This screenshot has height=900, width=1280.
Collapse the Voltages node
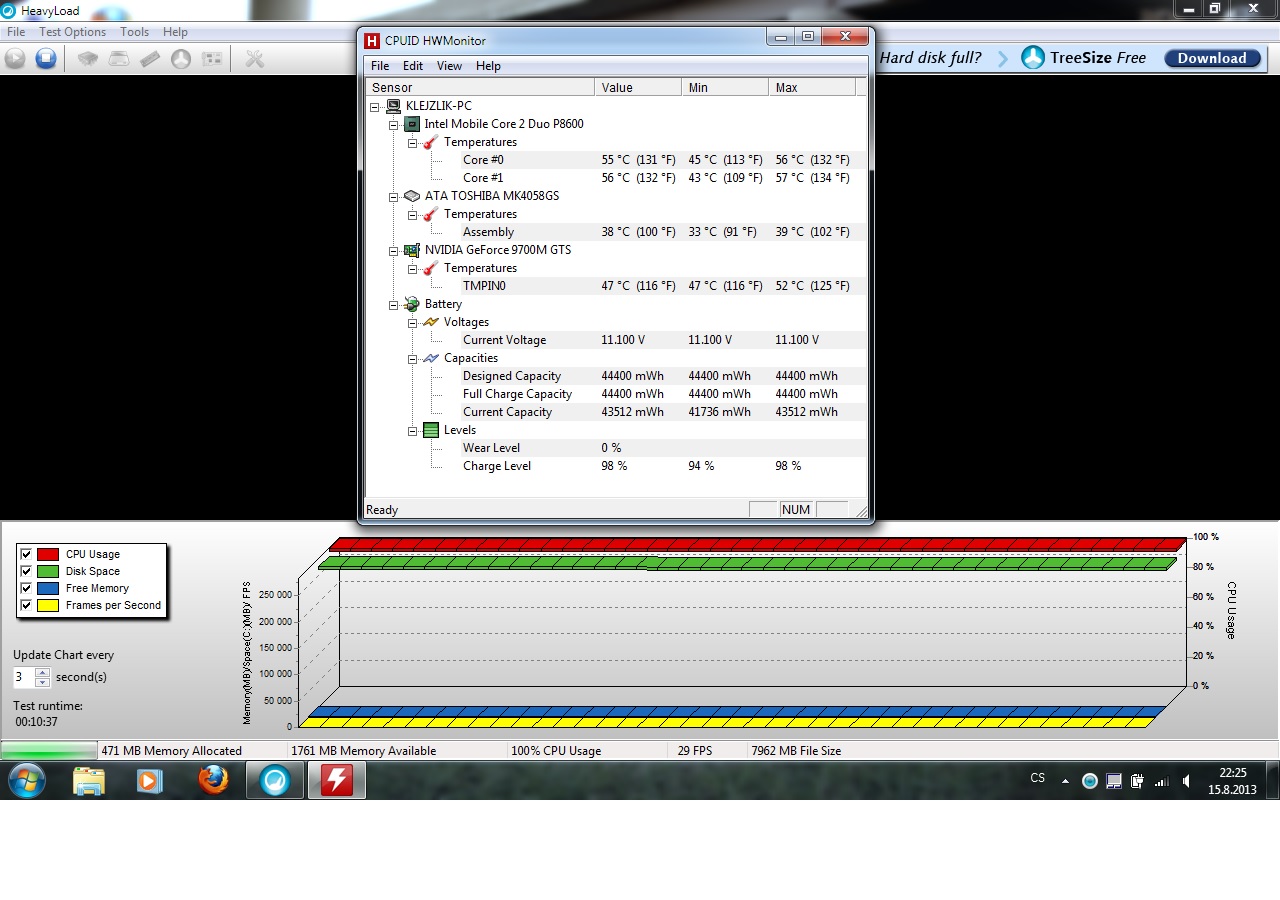pyautogui.click(x=412, y=322)
